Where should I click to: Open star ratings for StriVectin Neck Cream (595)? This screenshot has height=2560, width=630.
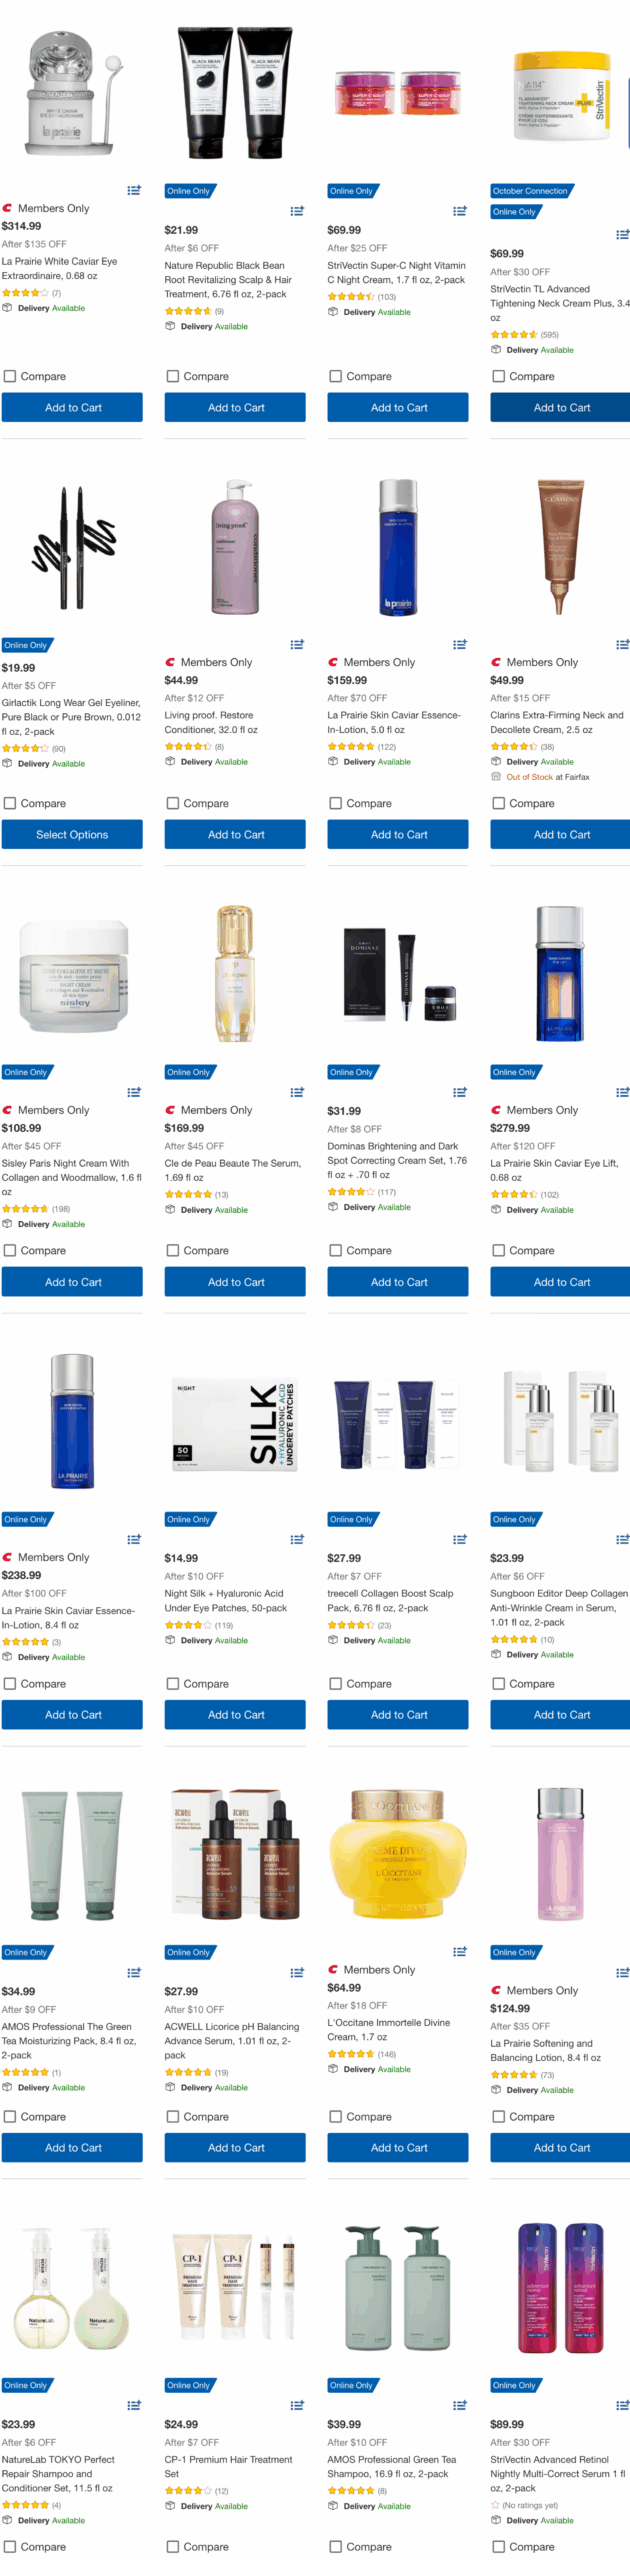point(514,335)
